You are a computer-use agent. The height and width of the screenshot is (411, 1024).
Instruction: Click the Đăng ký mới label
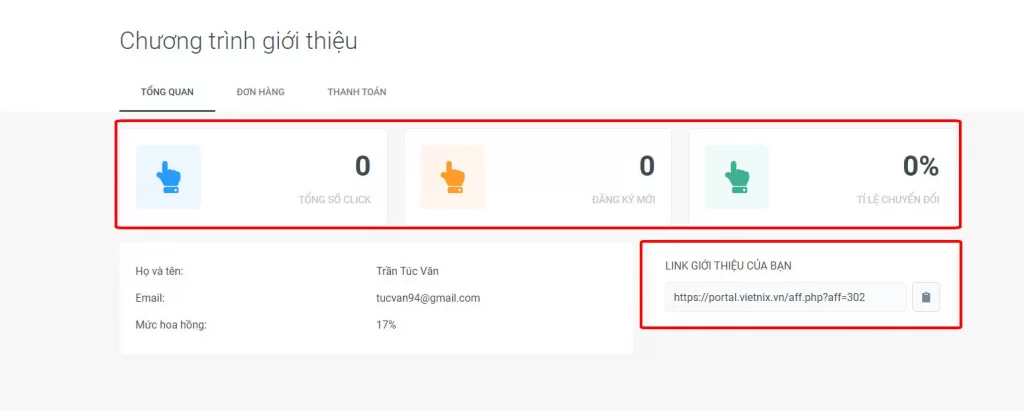tap(623, 200)
